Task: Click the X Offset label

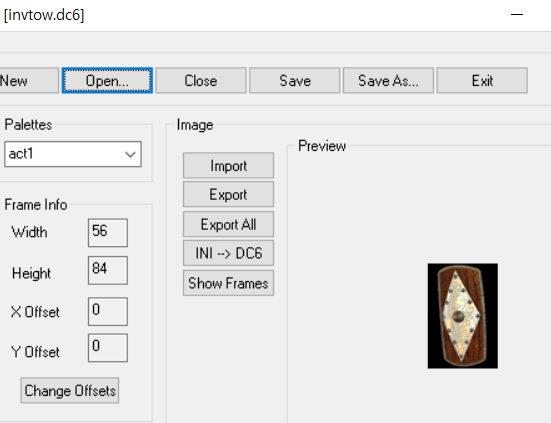Action: pos(35,312)
